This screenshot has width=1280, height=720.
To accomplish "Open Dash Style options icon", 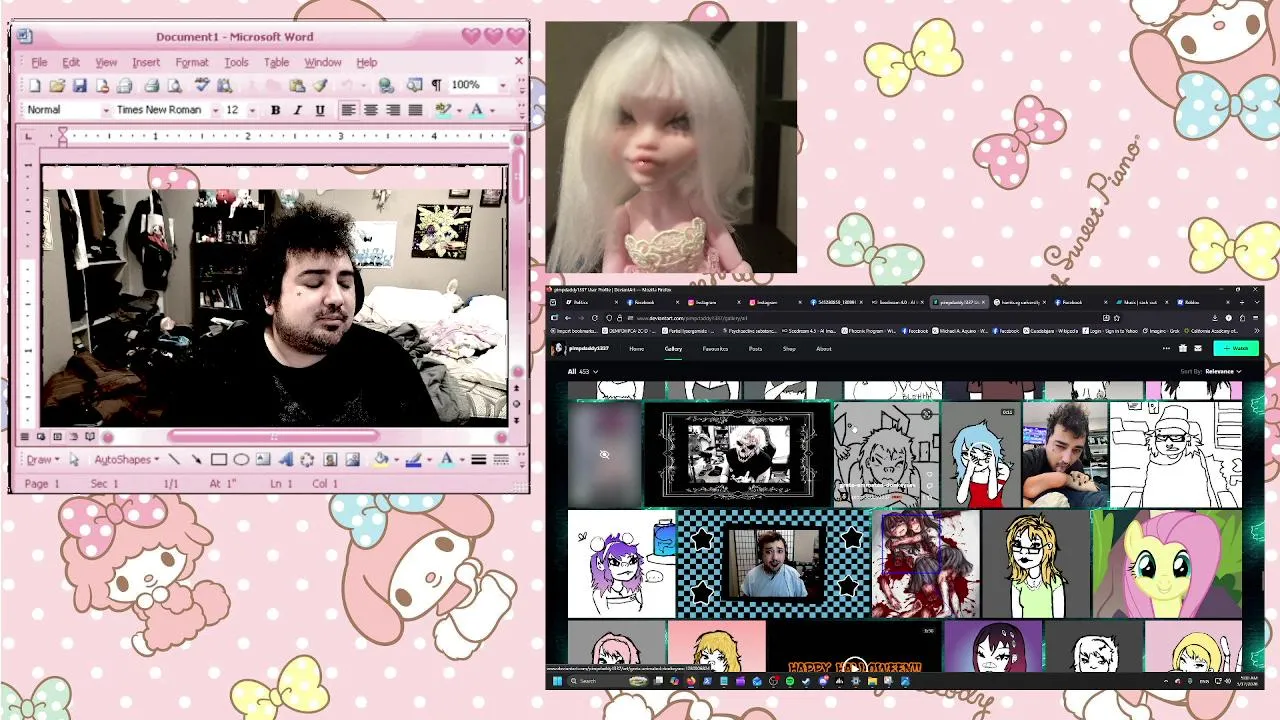I will (501, 460).
